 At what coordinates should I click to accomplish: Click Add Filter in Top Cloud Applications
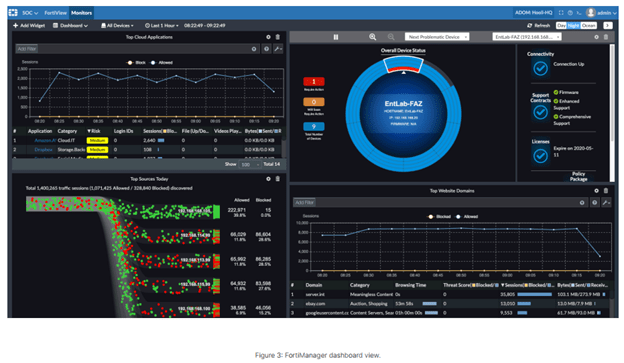click(27, 49)
